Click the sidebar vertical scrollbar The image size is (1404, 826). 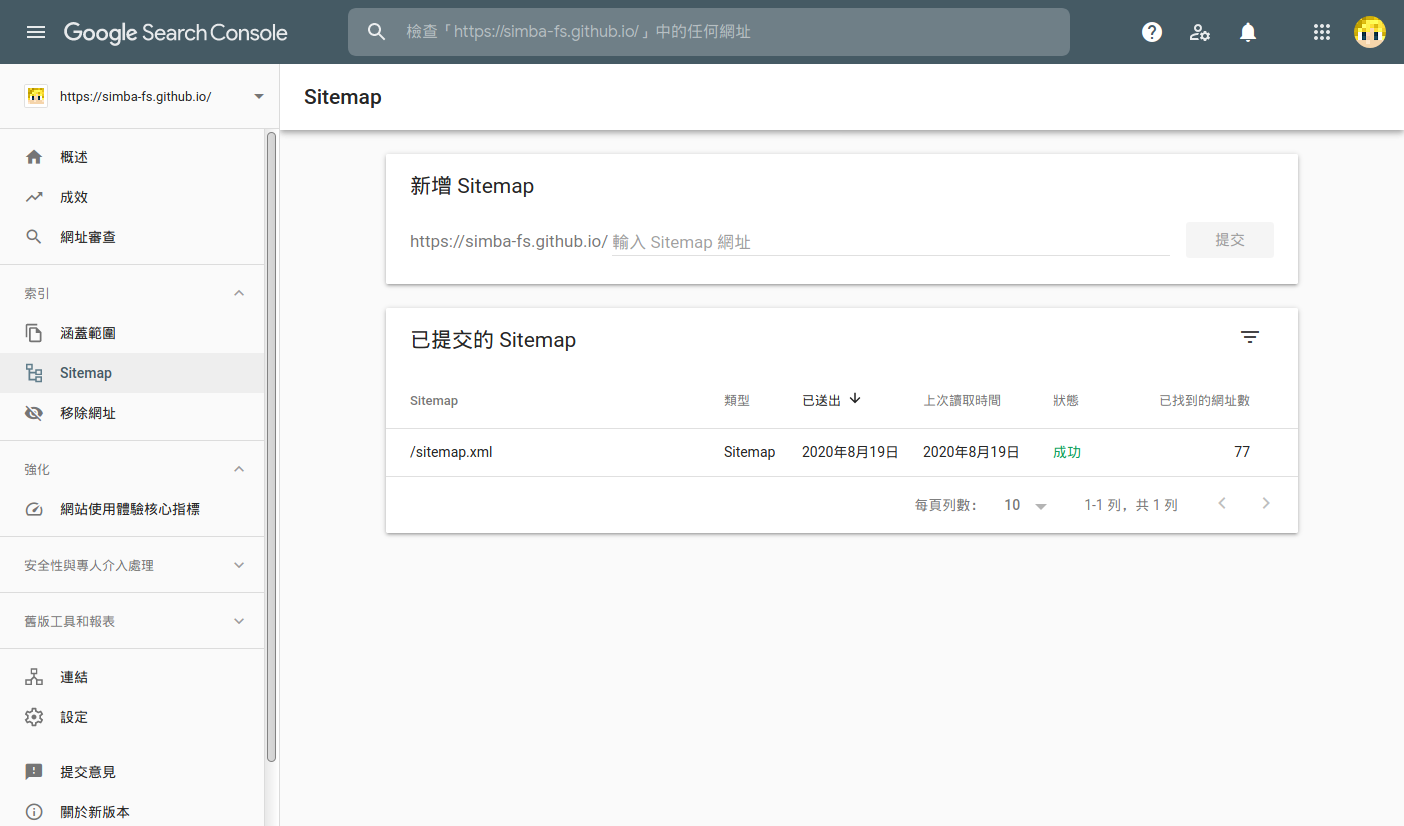pyautogui.click(x=271, y=447)
